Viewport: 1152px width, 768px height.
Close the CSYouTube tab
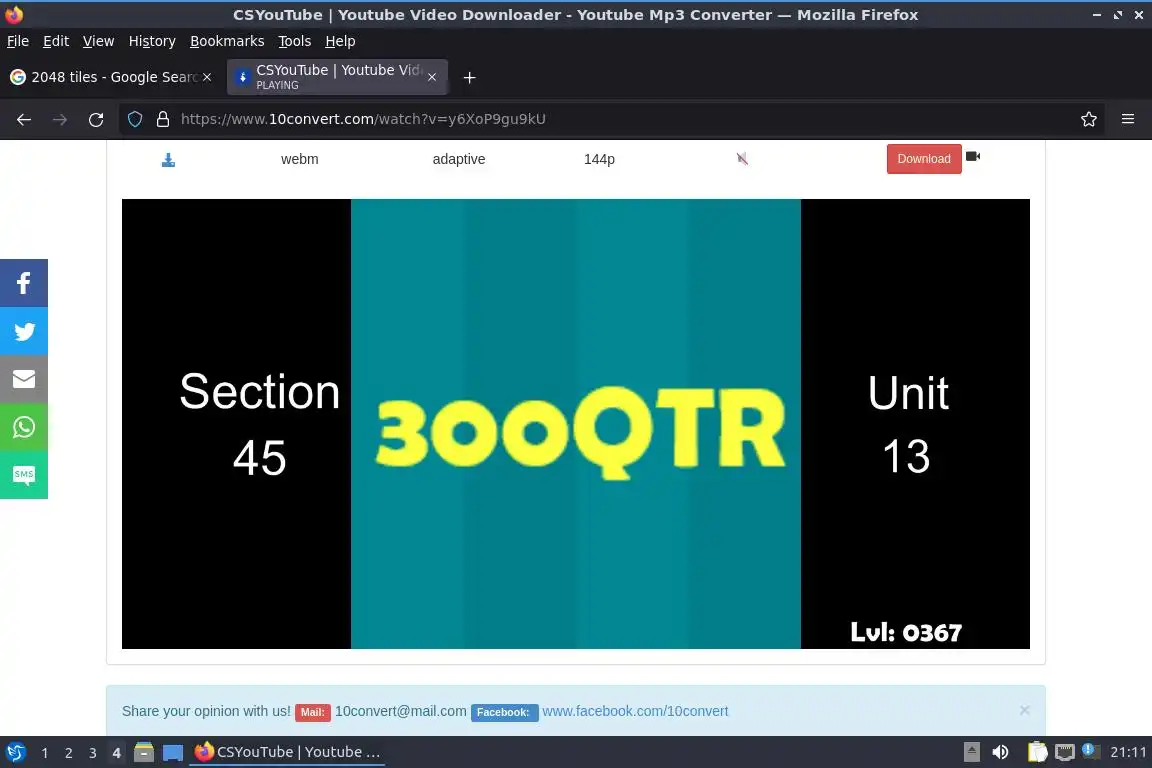point(432,77)
